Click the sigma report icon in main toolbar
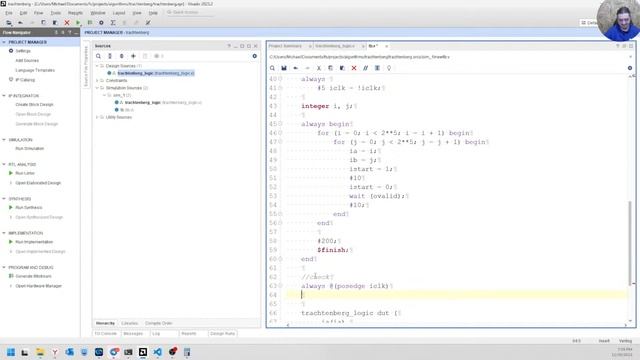 [x=113, y=23]
